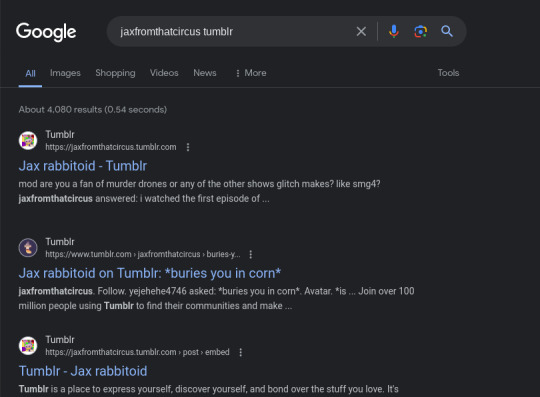Switch to the Images tab
Image resolution: width=540 pixels, height=397 pixels.
coord(65,73)
